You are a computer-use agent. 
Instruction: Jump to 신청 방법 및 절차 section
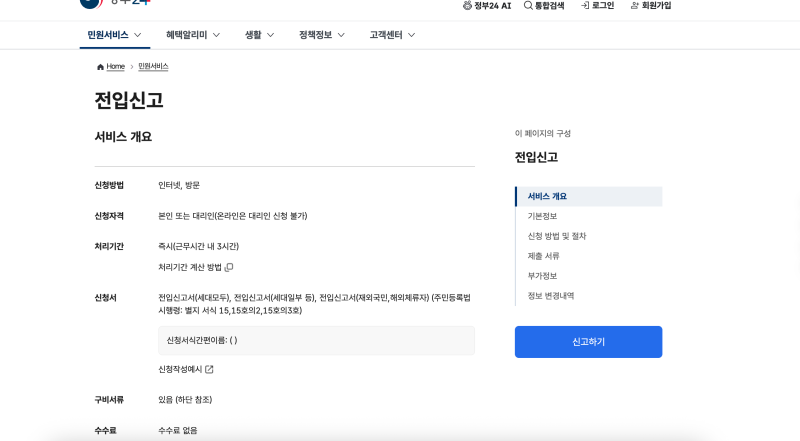pos(557,236)
